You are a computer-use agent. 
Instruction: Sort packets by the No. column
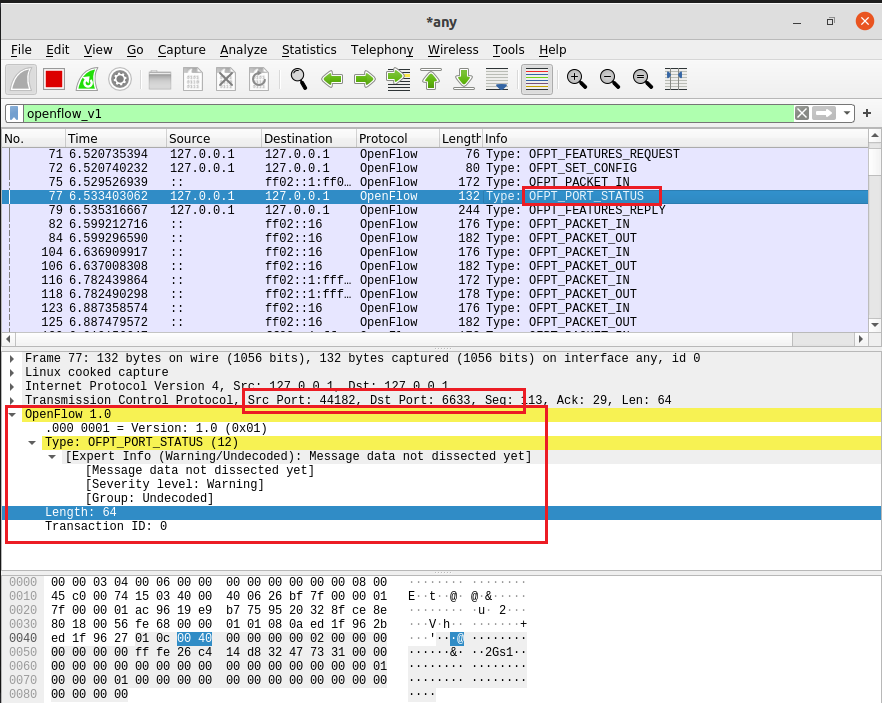click(x=33, y=138)
